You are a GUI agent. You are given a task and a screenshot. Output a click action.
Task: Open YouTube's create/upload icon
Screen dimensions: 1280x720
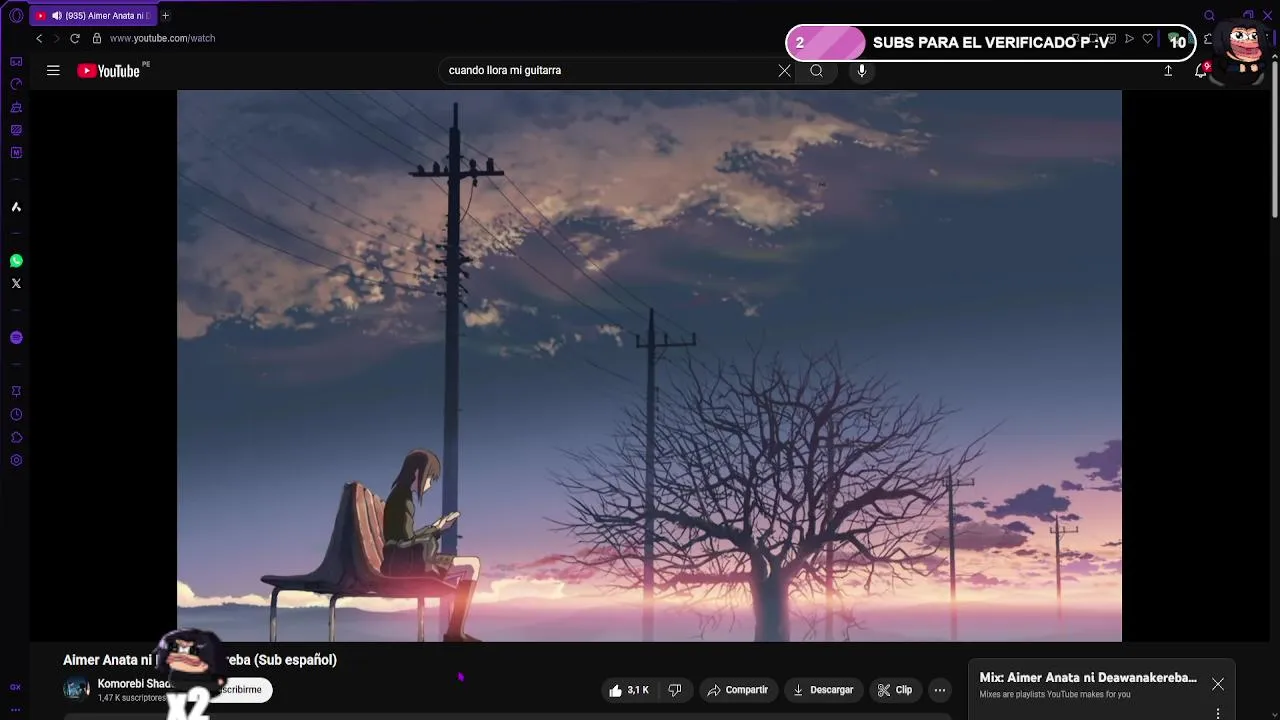coord(1168,71)
